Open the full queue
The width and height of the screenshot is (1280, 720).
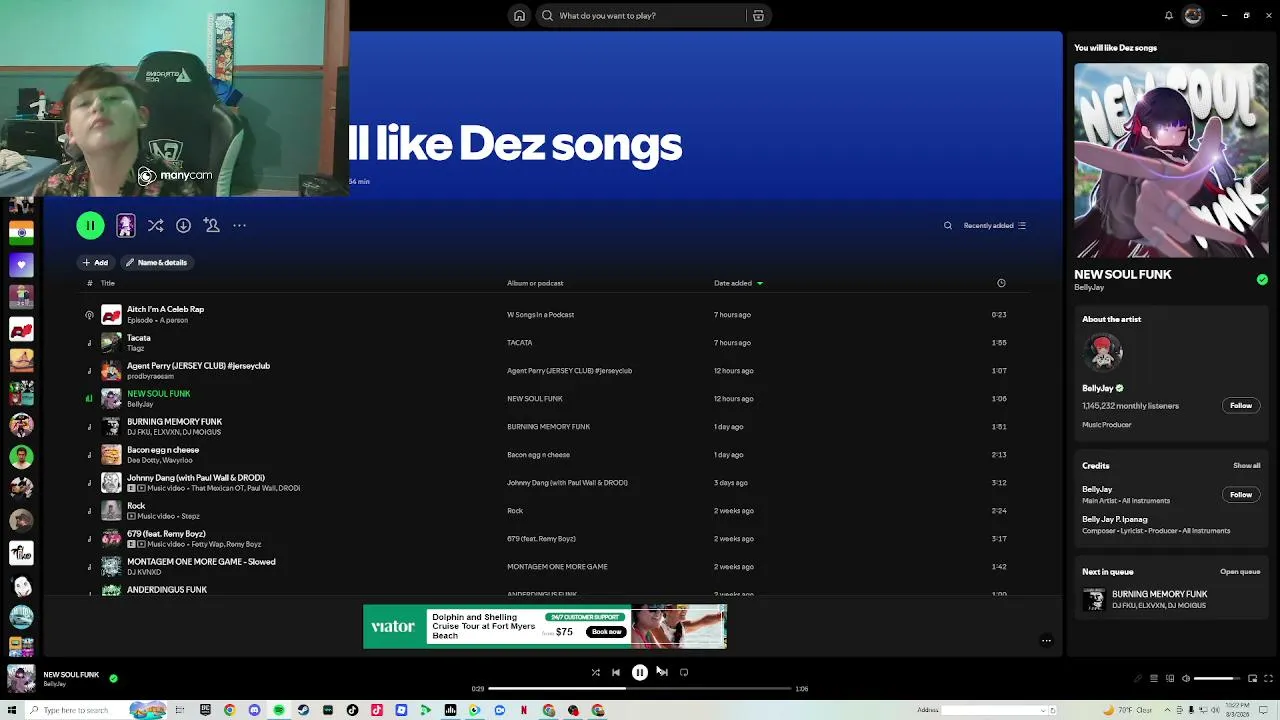click(x=1240, y=572)
